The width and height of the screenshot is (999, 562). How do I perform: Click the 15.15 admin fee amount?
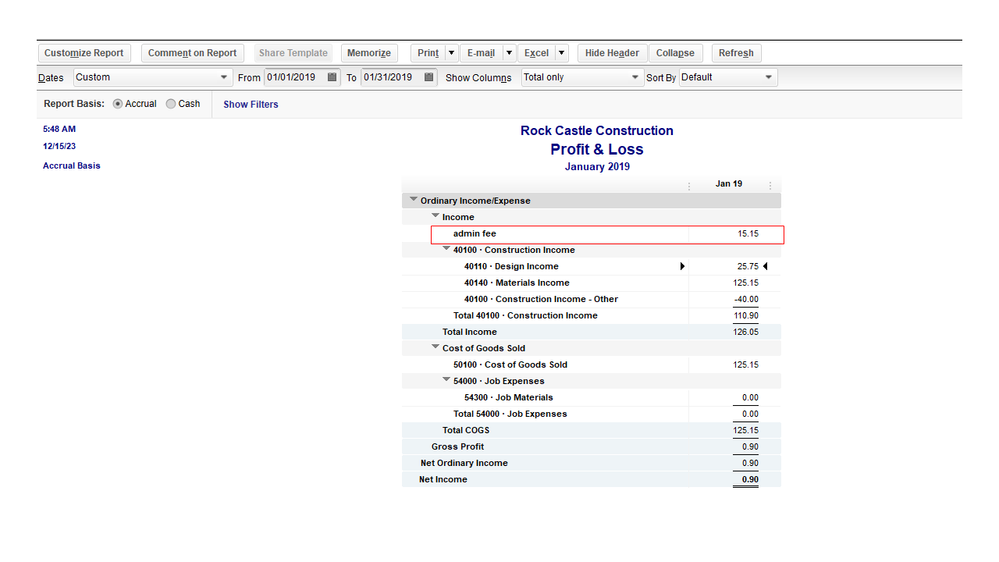click(748, 234)
